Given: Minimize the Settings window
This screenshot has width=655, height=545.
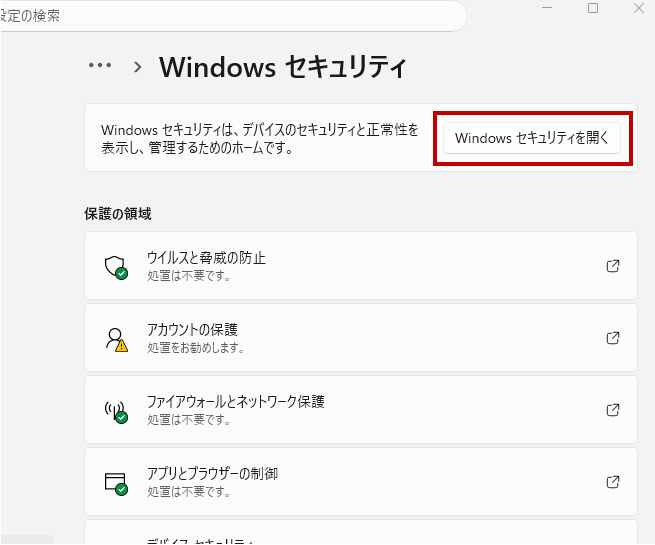Looking at the screenshot, I should coord(547,8).
